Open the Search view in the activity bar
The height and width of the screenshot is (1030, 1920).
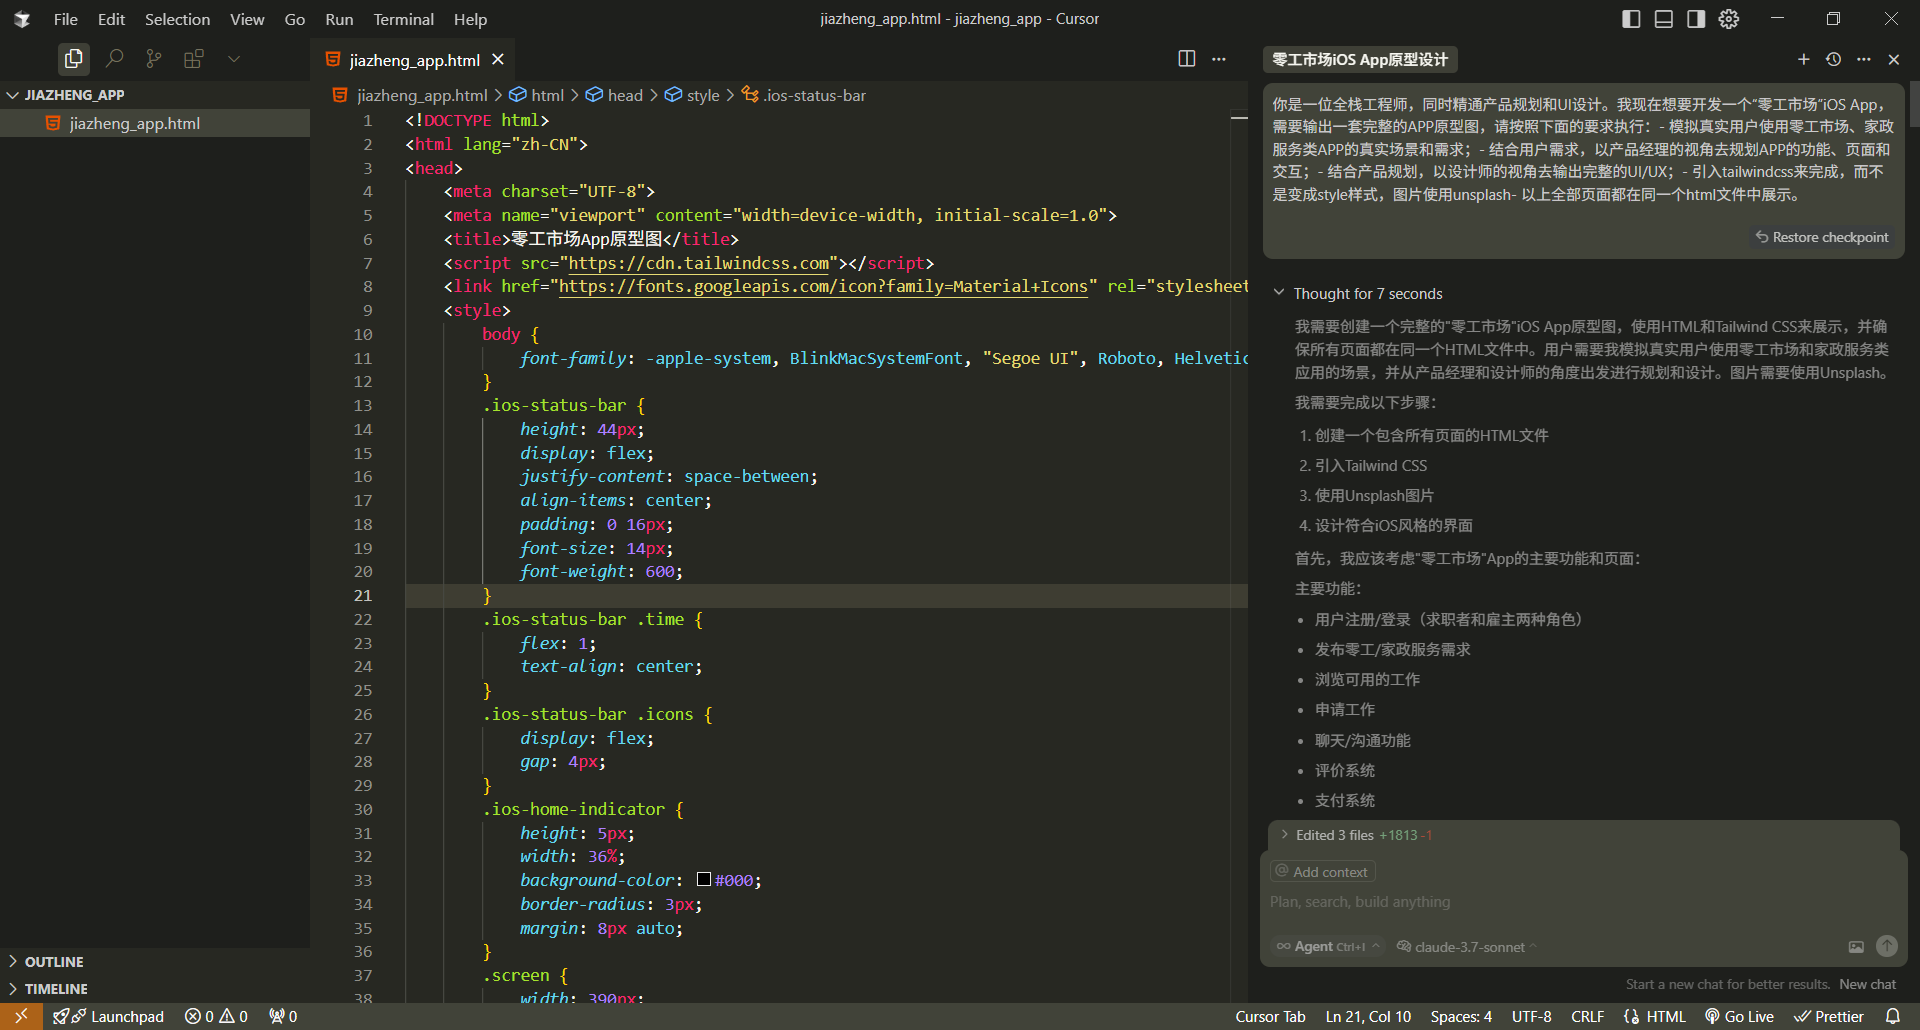114,58
